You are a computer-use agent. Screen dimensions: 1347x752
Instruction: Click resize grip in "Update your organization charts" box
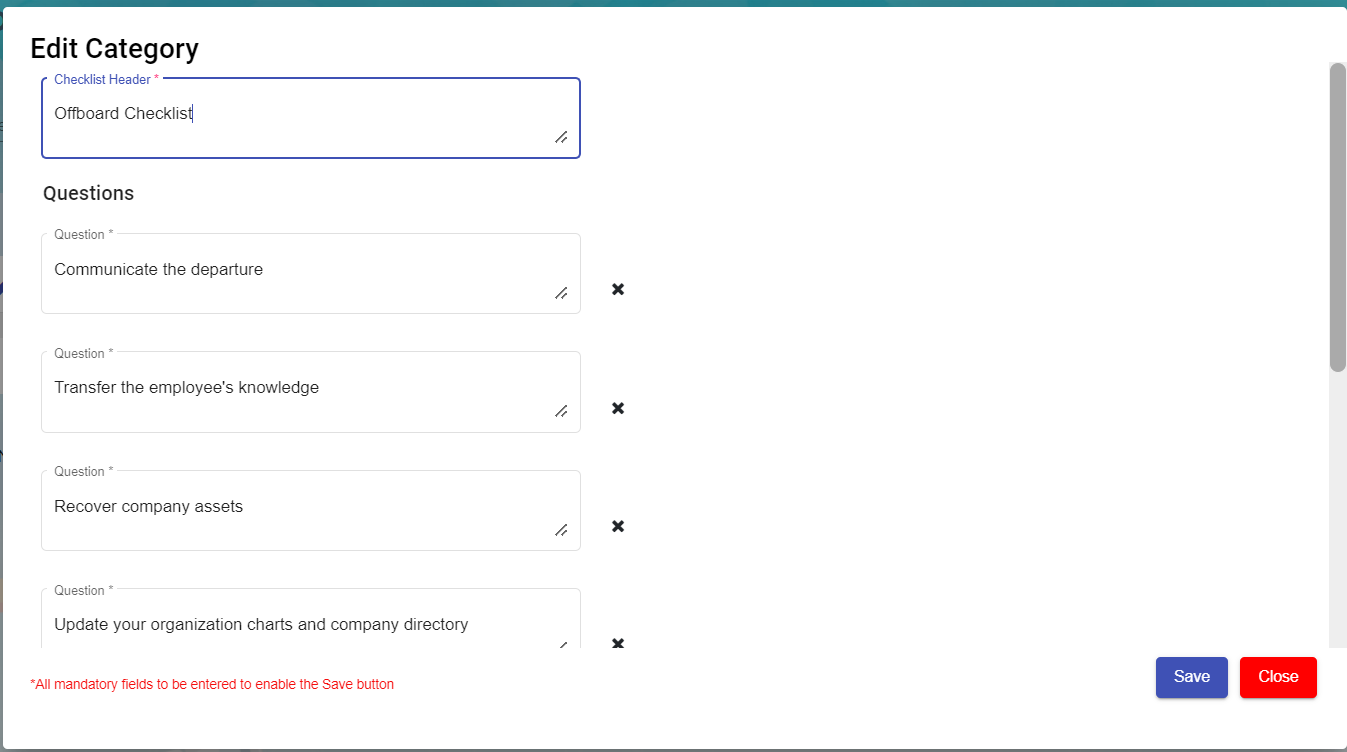coord(561,645)
